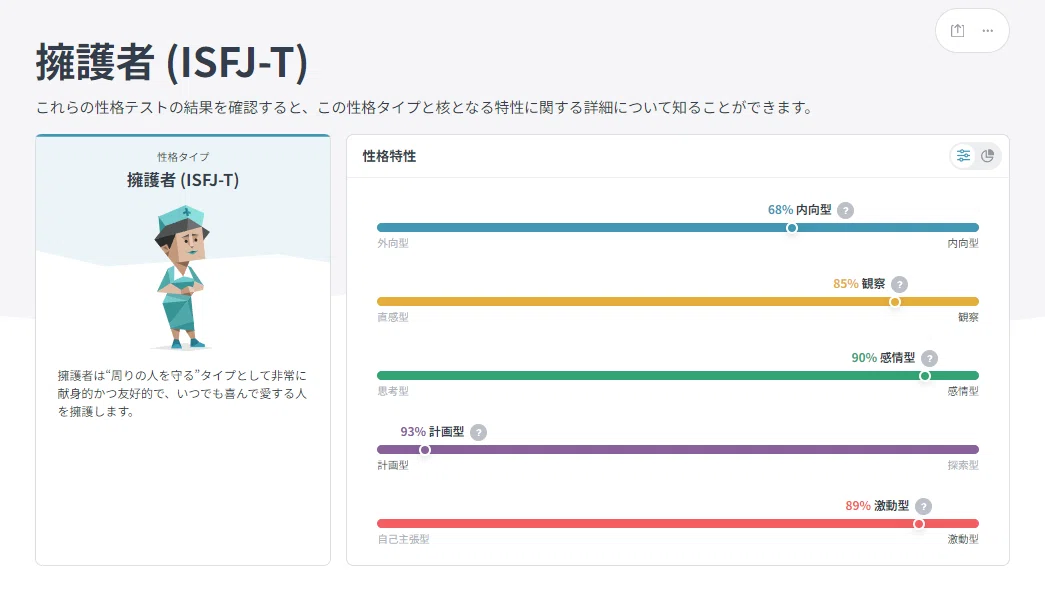Open help icon next to 感情型
Viewport: 1045px width, 595px height.
(x=930, y=358)
